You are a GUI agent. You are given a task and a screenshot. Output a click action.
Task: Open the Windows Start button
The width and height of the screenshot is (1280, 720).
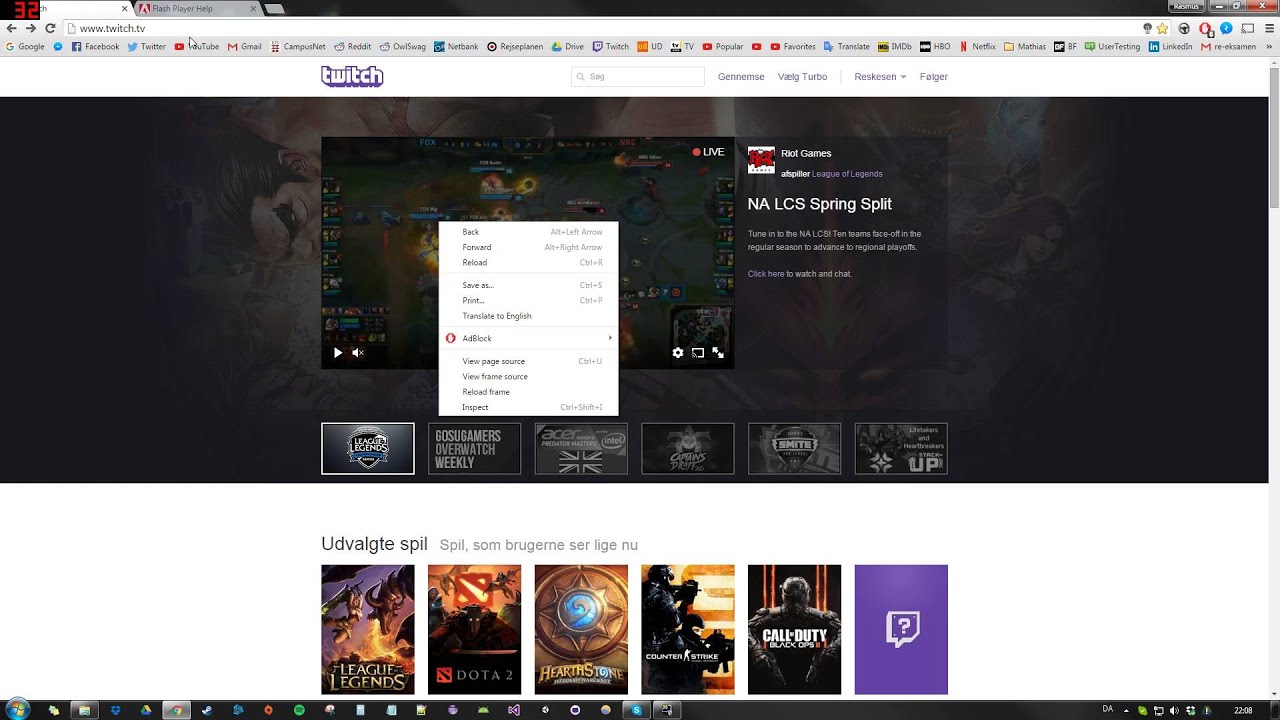[17, 710]
